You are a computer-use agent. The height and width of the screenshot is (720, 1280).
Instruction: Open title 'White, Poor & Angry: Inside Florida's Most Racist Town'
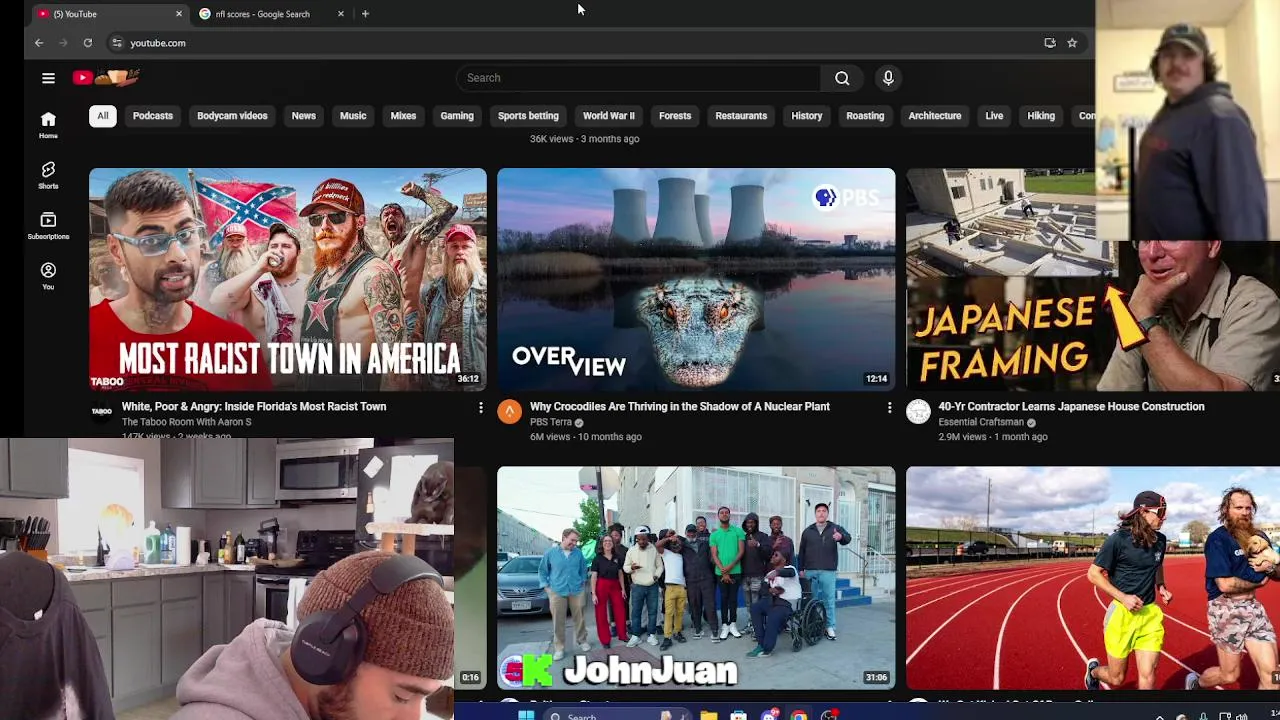(254, 407)
